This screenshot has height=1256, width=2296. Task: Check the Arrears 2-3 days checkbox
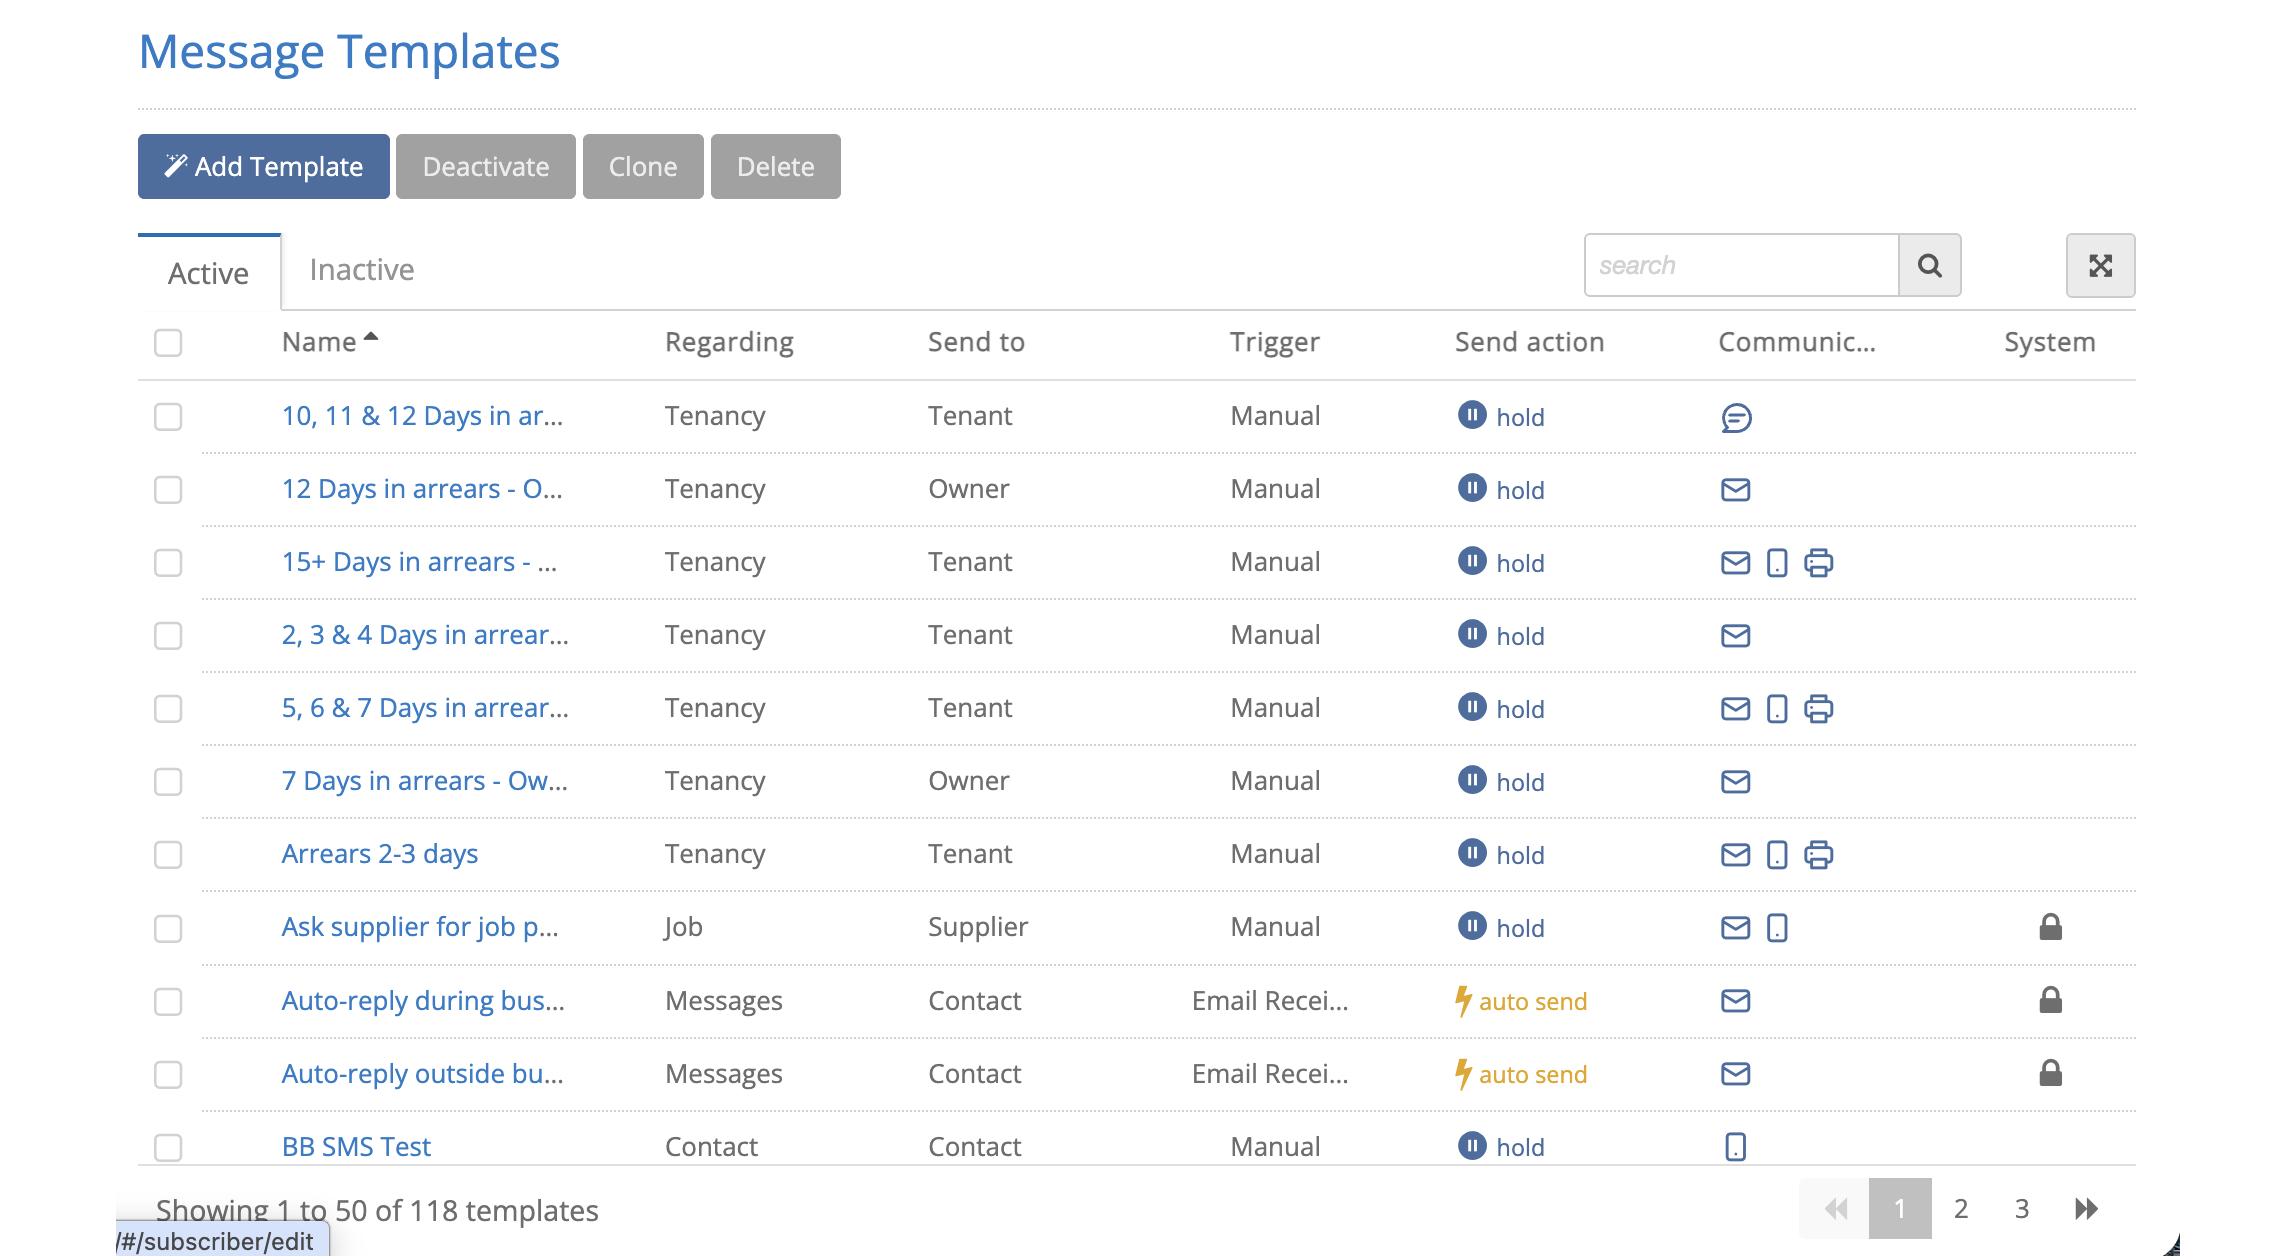pos(168,854)
